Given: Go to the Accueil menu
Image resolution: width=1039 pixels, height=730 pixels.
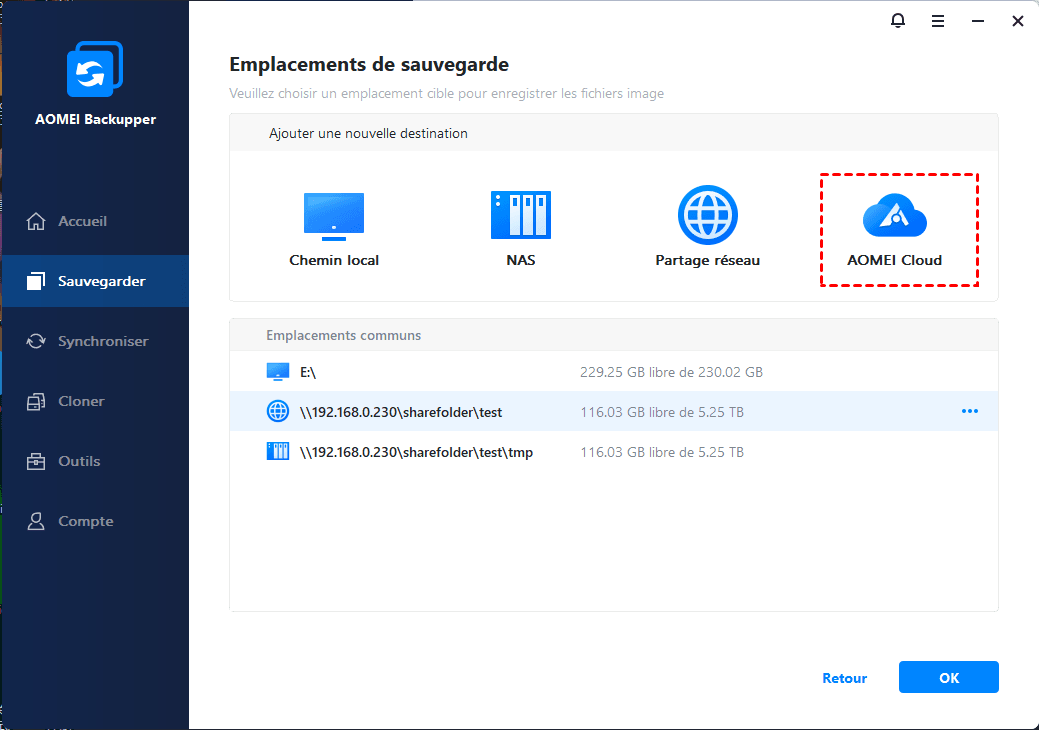Looking at the screenshot, I should (95, 221).
